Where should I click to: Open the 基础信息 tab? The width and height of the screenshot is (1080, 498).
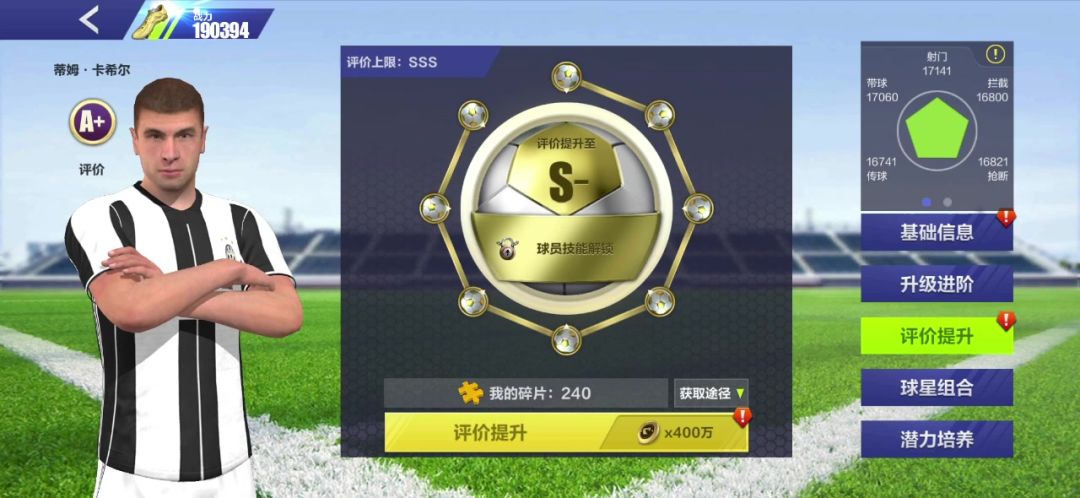point(937,232)
